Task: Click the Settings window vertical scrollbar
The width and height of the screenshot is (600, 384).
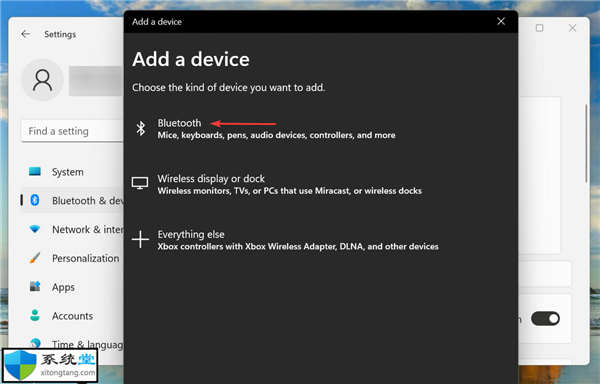Action: 586,143
